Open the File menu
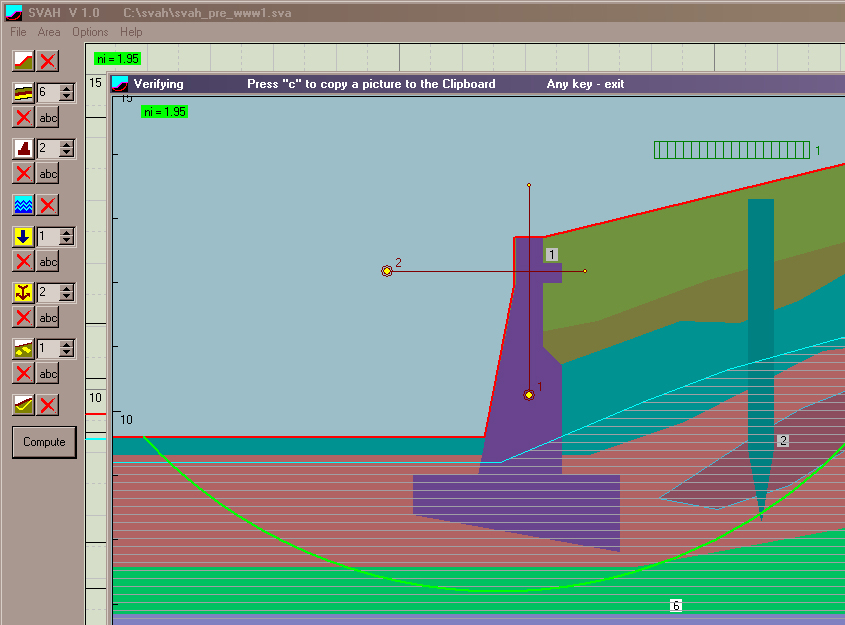The height and width of the screenshot is (625, 845). (x=18, y=32)
